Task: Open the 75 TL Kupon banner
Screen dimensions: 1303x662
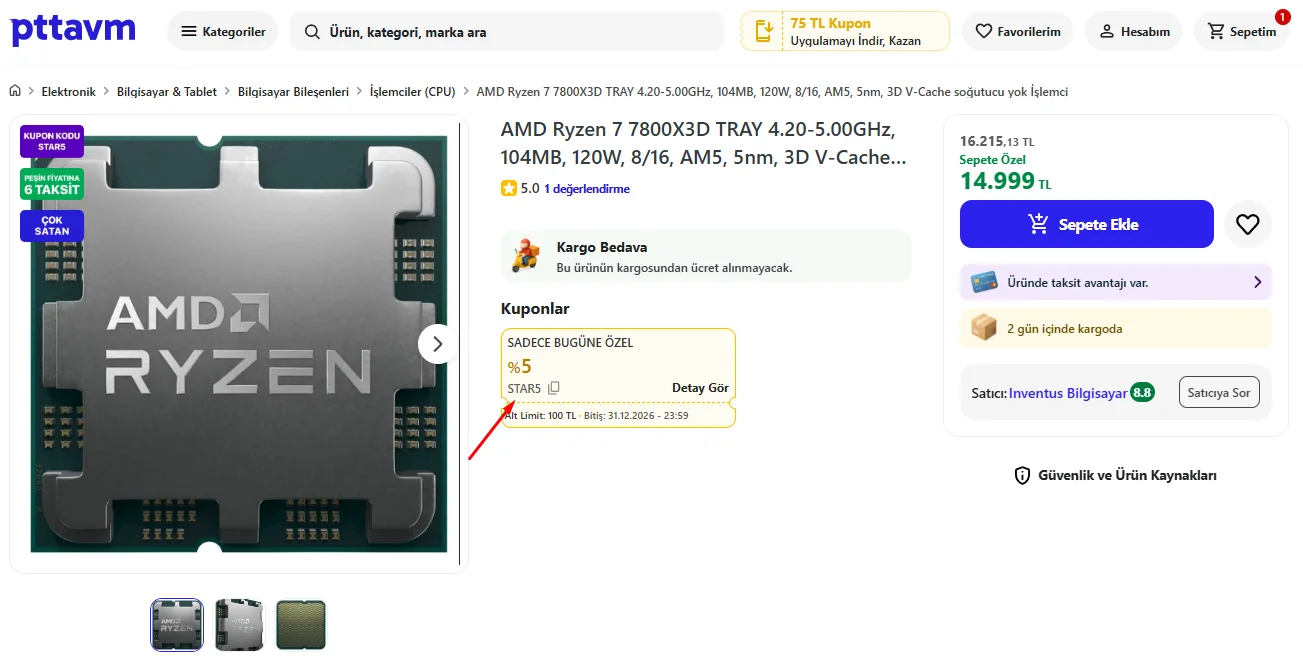Action: click(845, 31)
